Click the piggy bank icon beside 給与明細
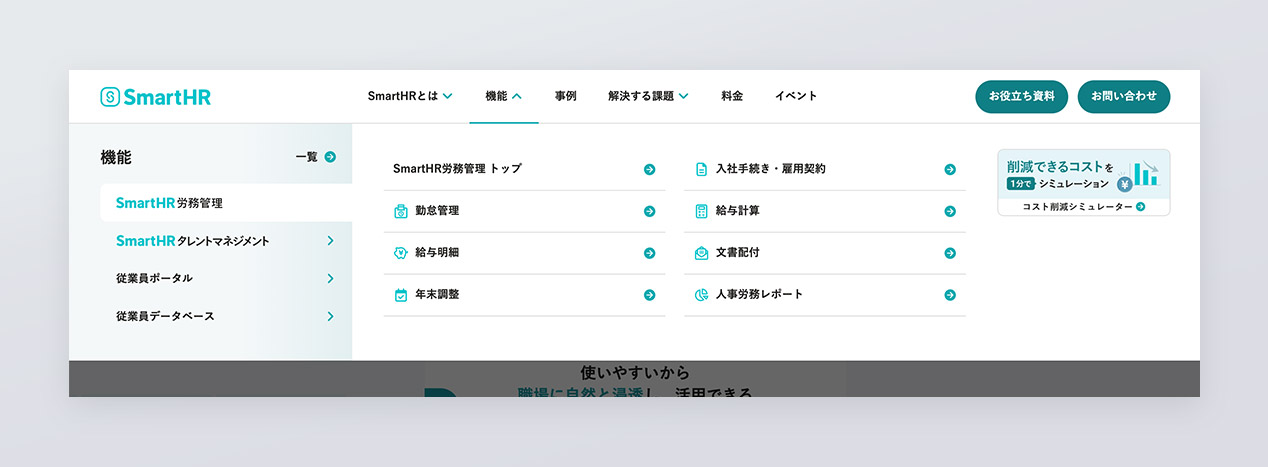 401,253
